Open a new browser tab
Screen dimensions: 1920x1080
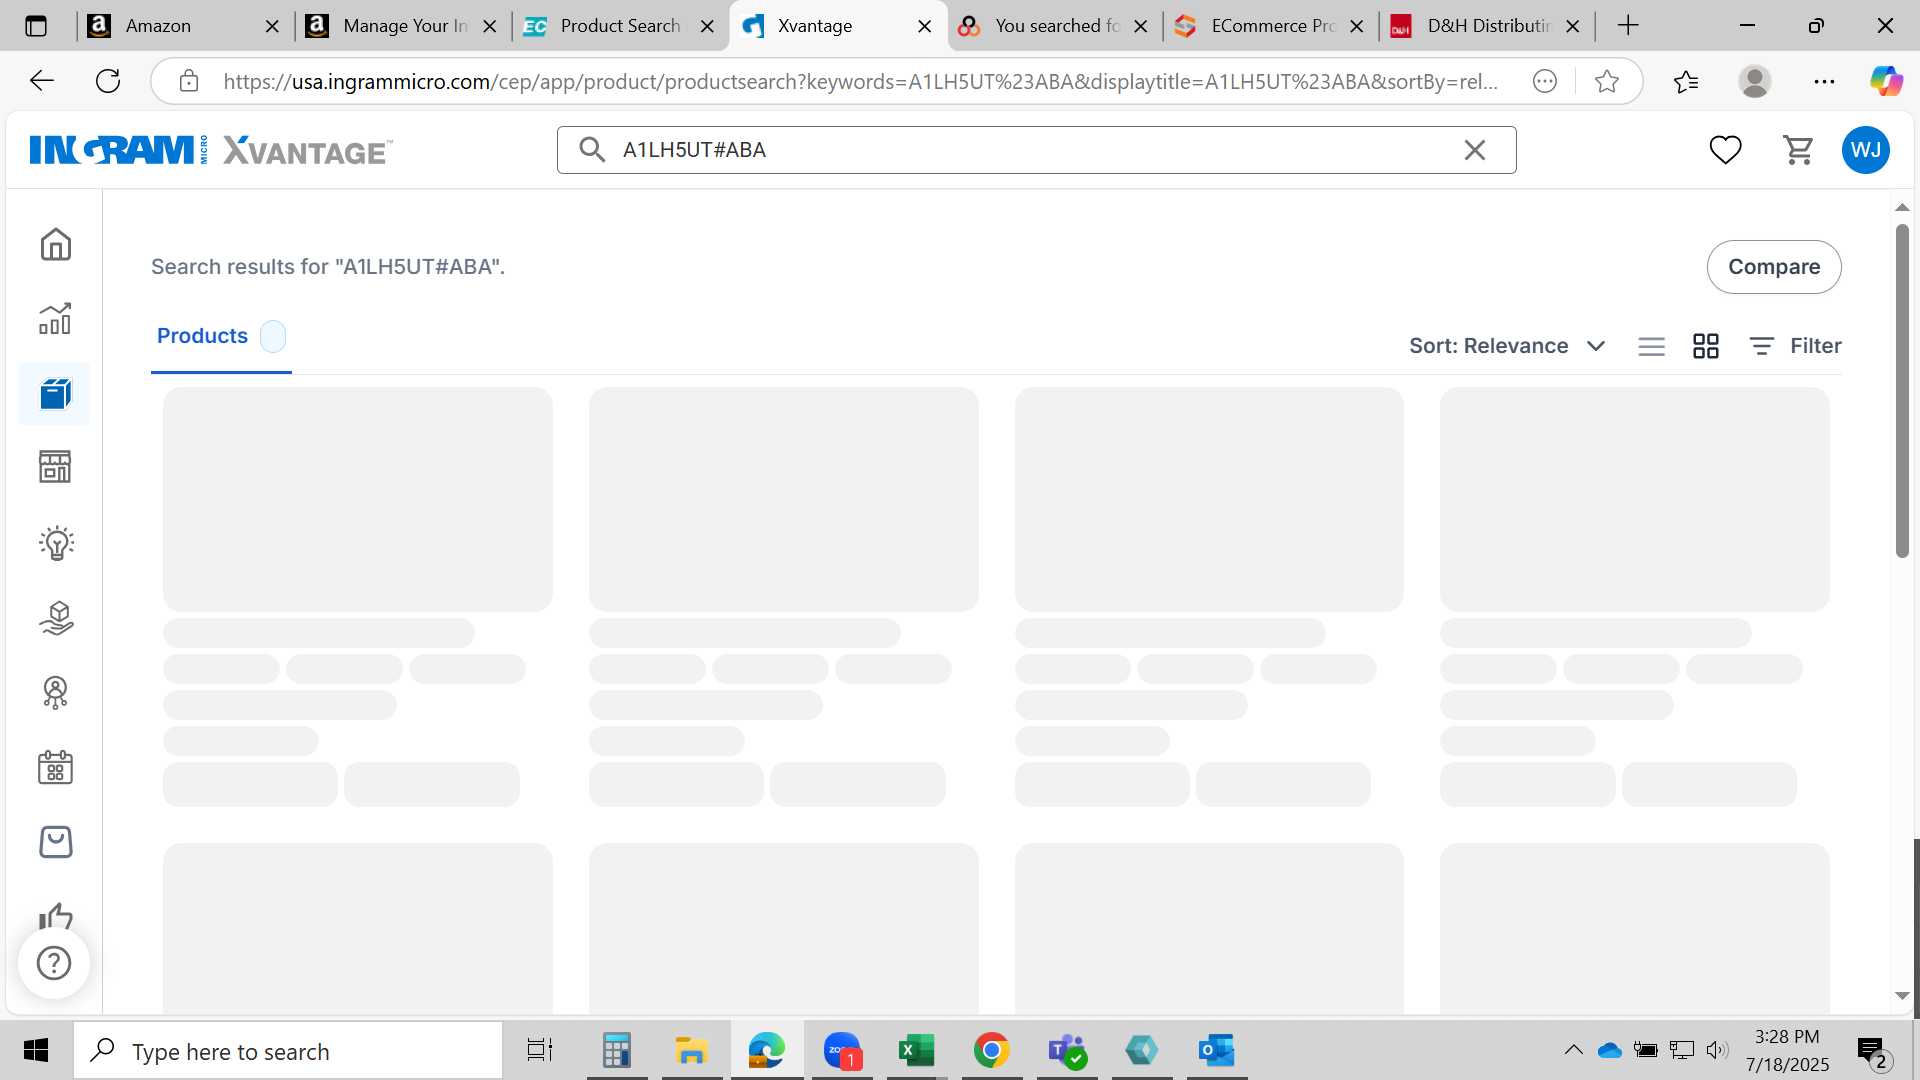click(1628, 26)
